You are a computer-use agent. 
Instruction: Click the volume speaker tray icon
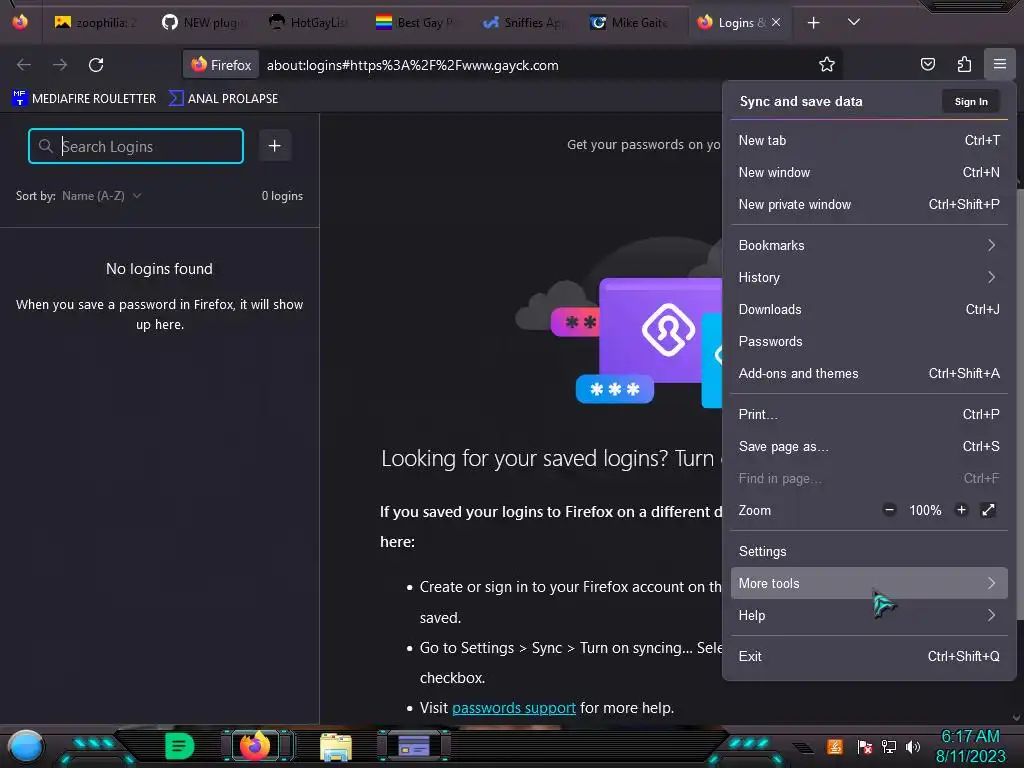[912, 746]
